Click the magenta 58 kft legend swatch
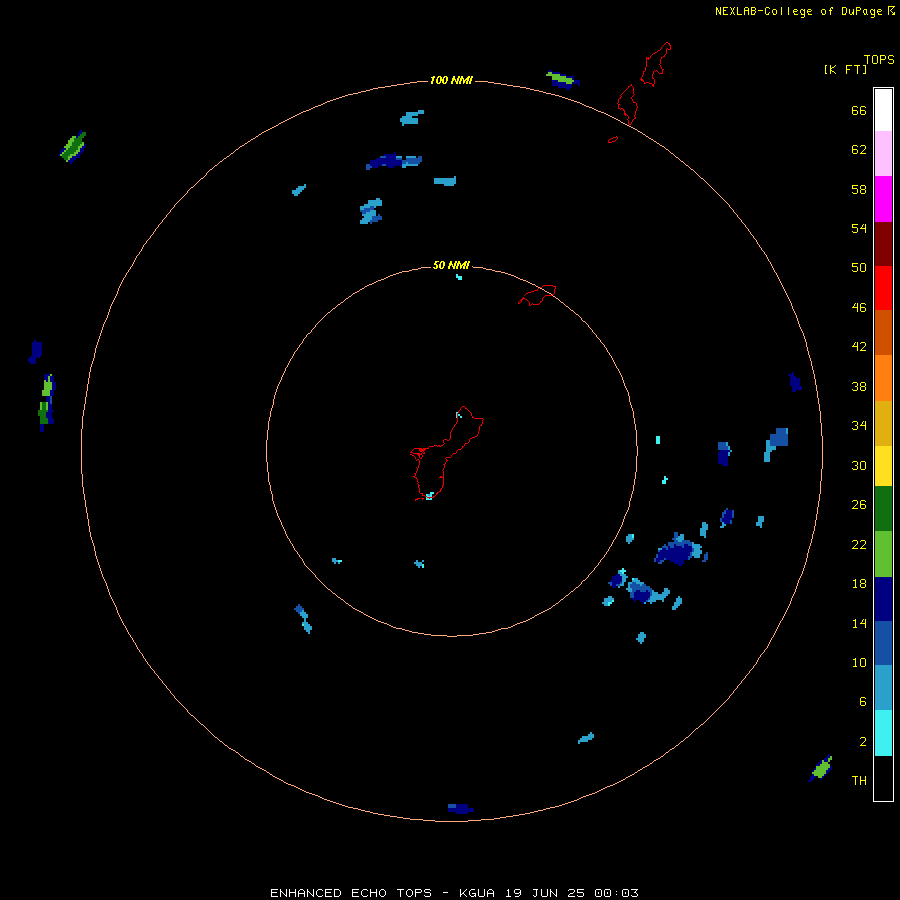Image resolution: width=900 pixels, height=900 pixels. click(883, 199)
